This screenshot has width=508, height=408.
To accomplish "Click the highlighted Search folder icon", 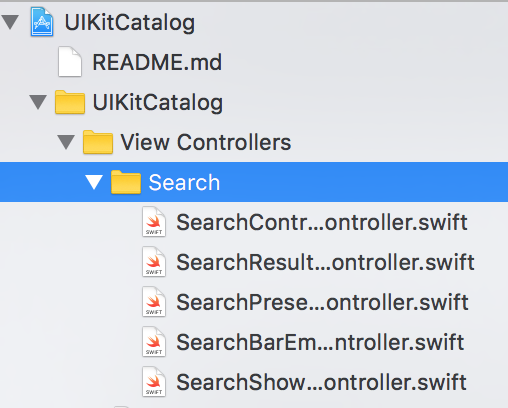I will [126, 182].
